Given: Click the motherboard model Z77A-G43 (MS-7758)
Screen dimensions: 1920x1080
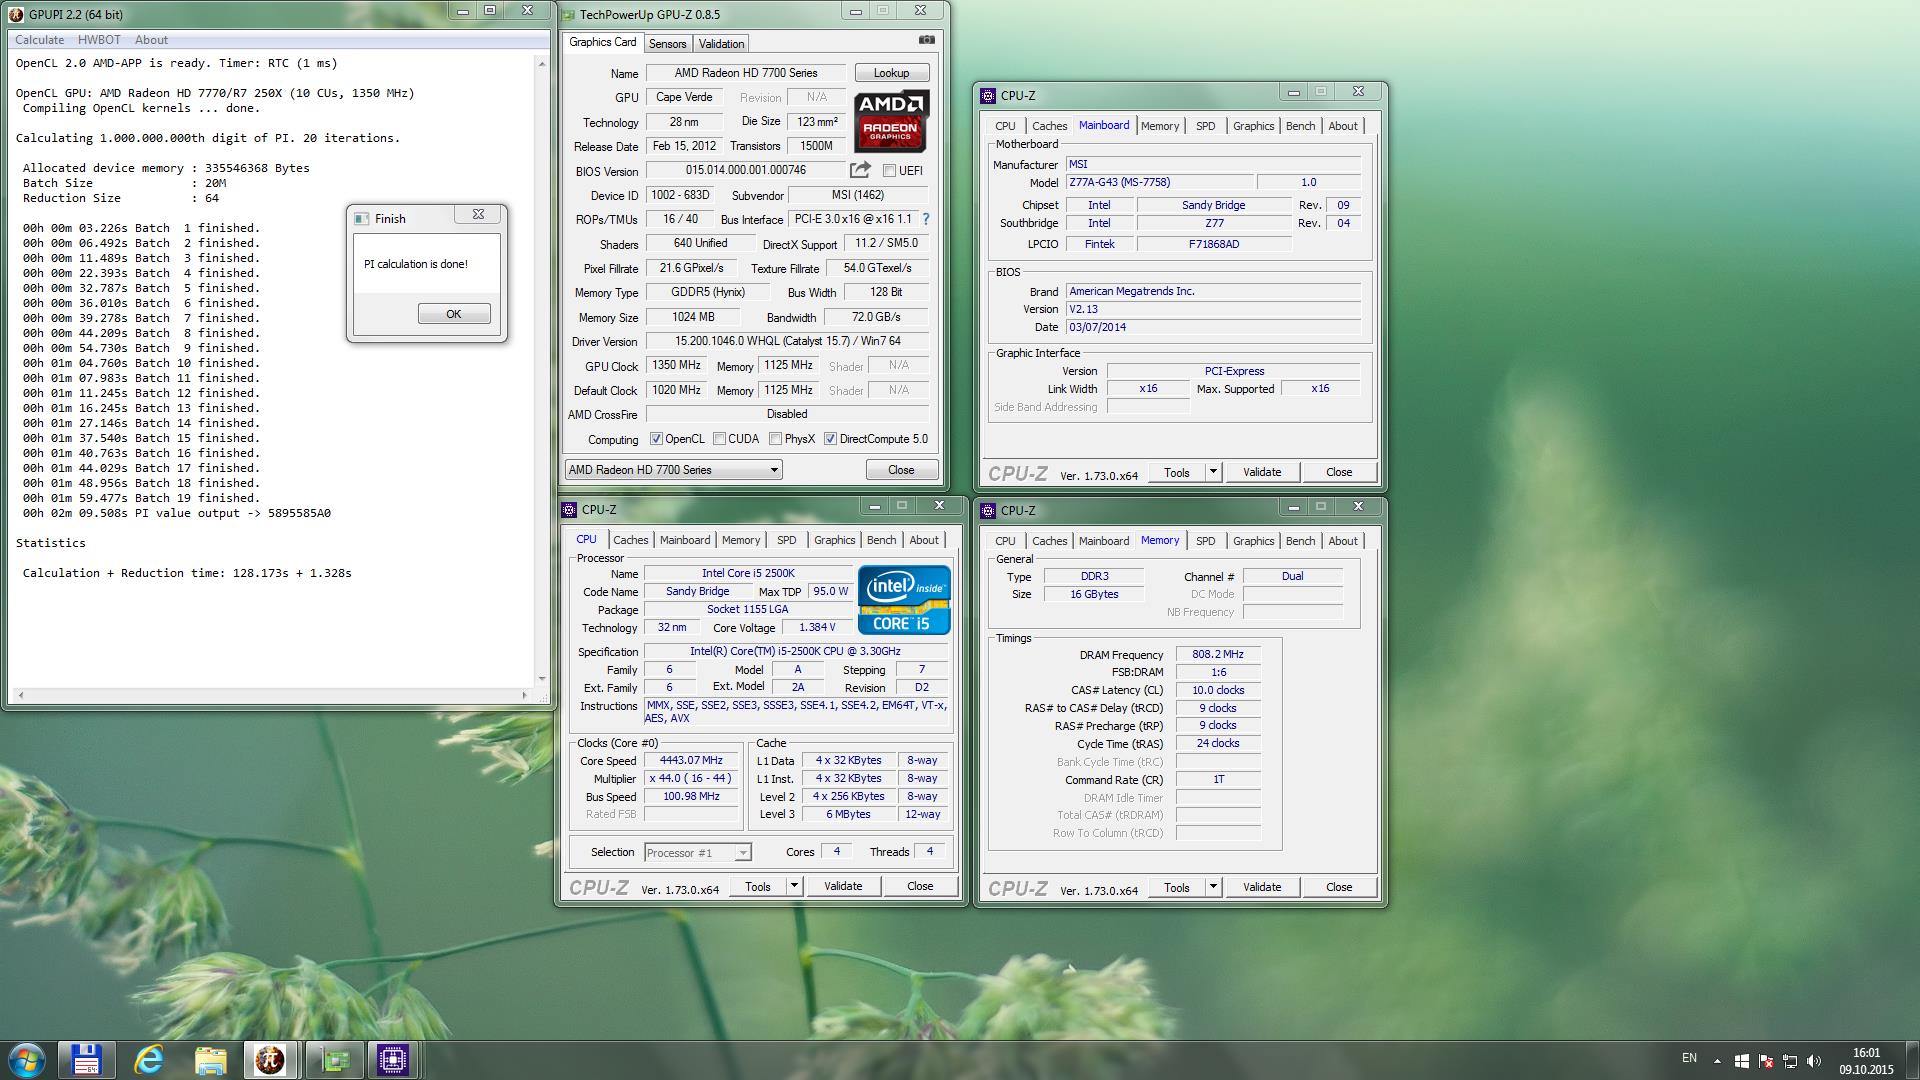Looking at the screenshot, I should 1159,183.
